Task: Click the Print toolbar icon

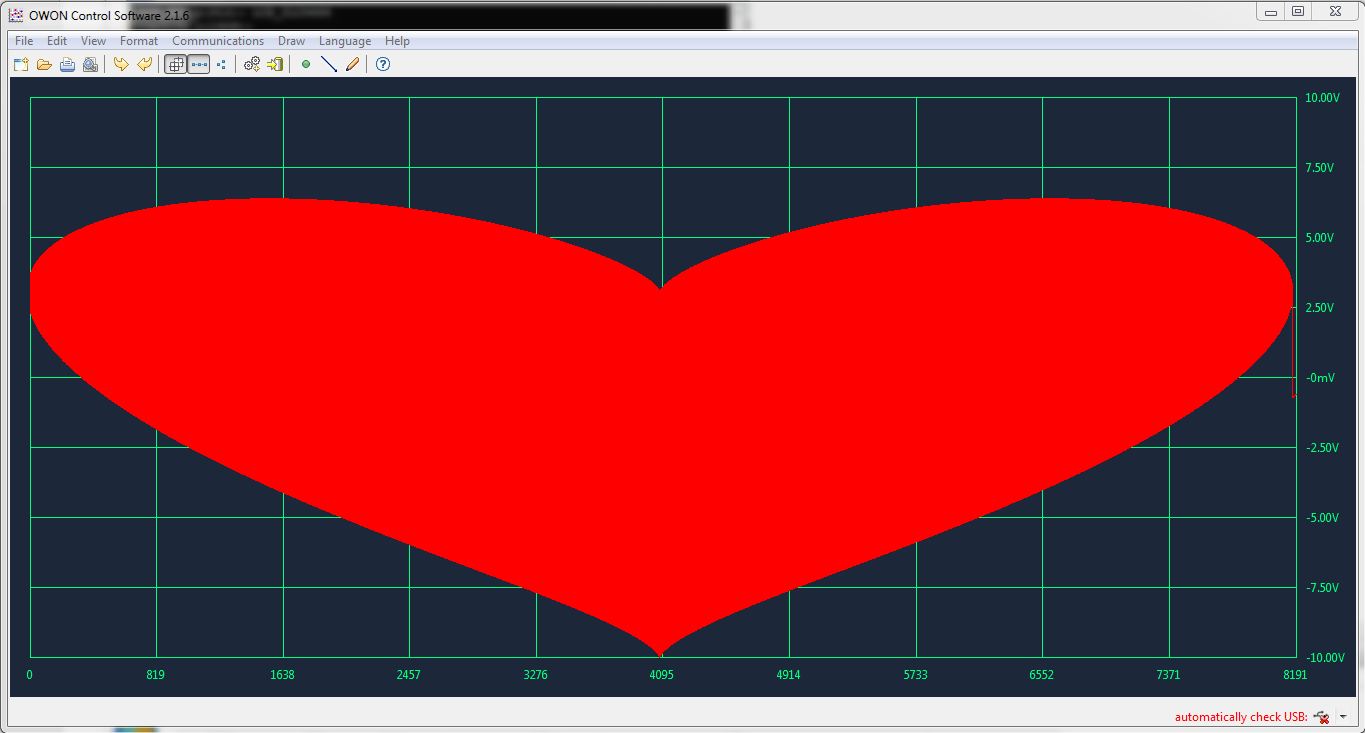Action: 67,64
